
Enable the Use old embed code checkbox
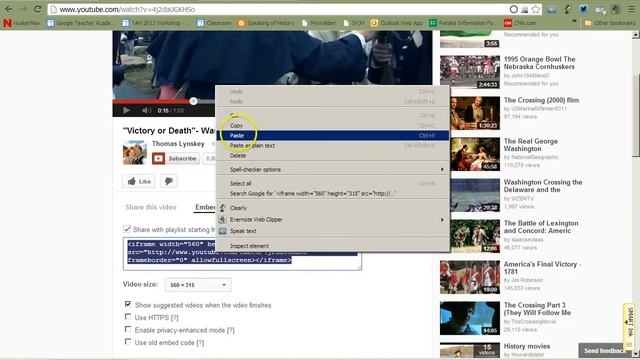[x=128, y=342]
